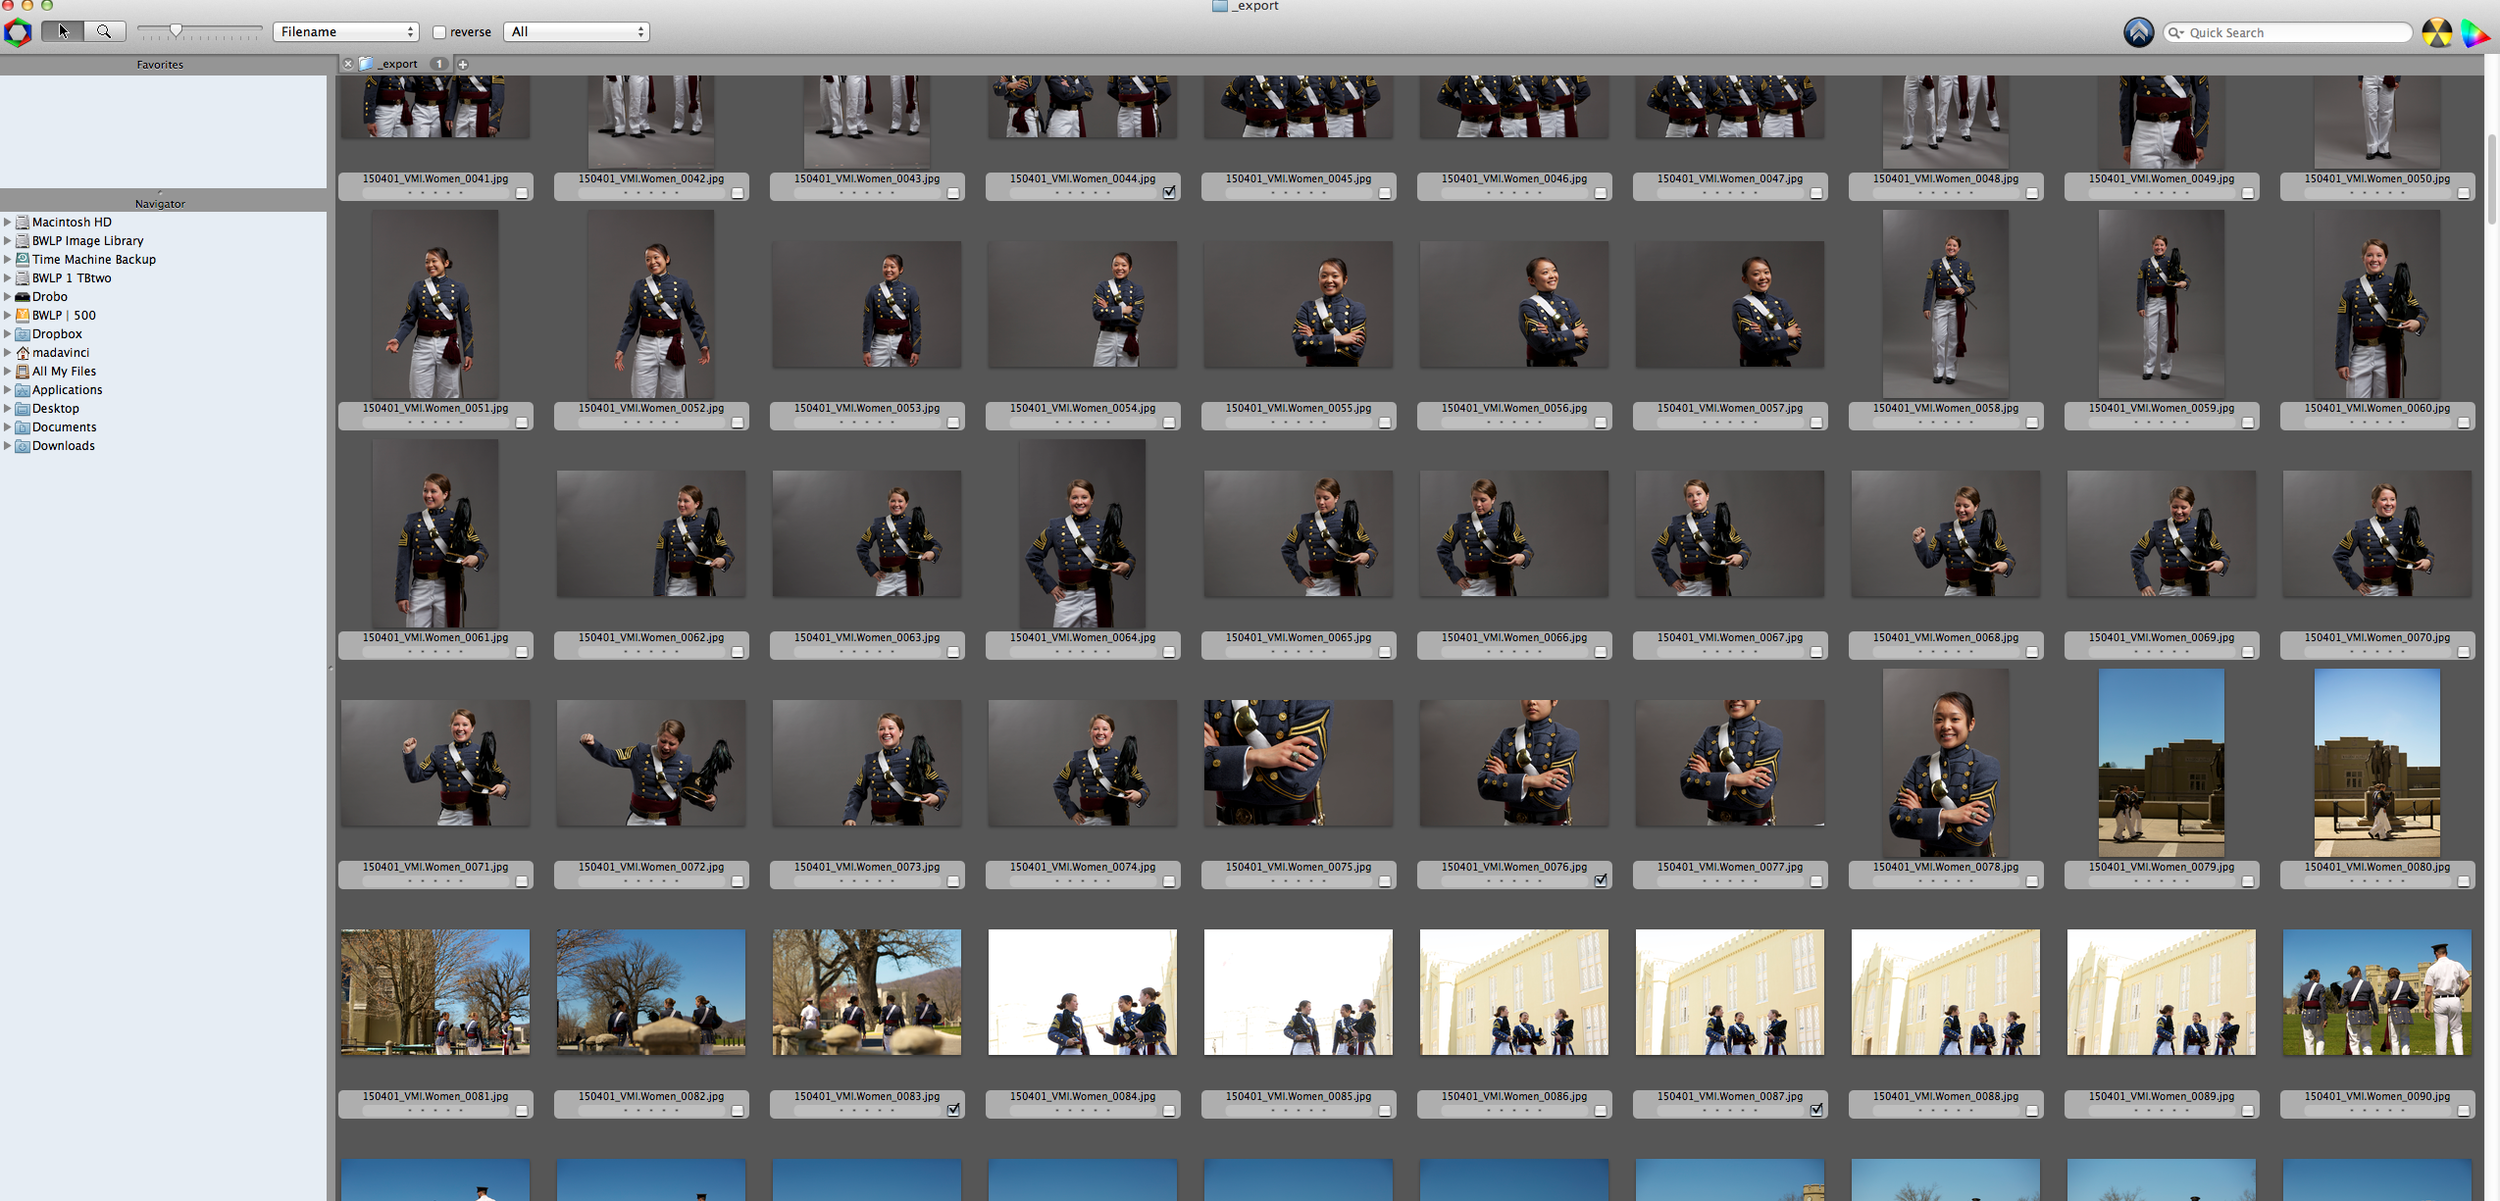Click the Drobo drive icon

click(x=22, y=297)
